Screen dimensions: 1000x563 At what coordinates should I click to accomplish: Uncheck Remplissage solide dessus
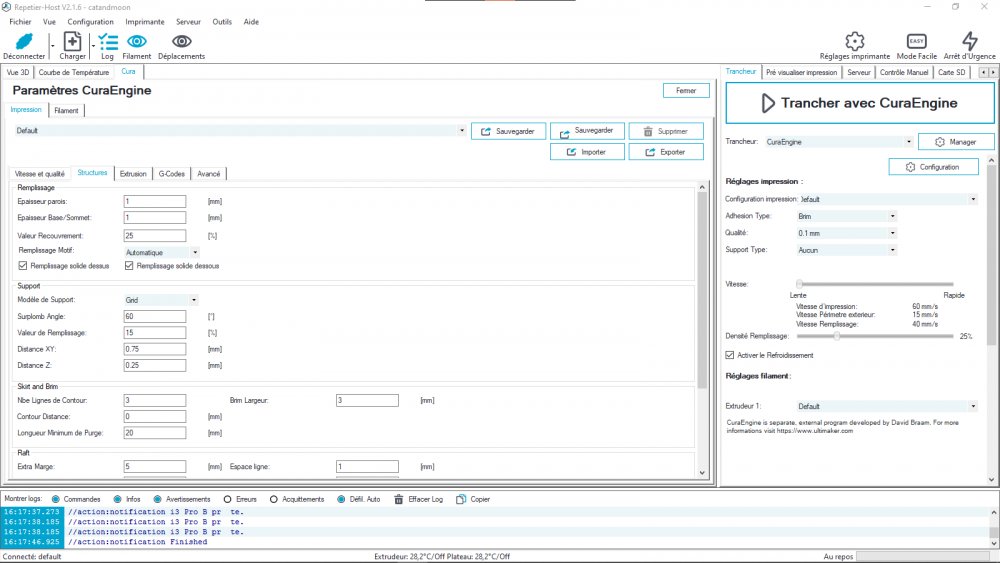coord(23,266)
